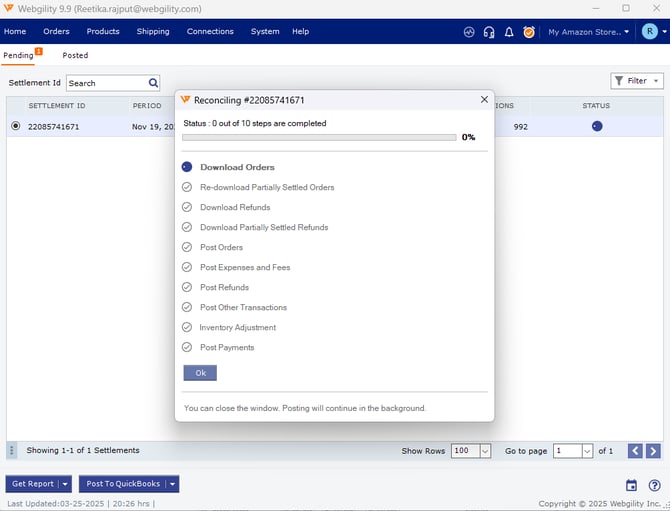Expand the My Amazon Store dropdown
The image size is (670, 511).
pyautogui.click(x=588, y=32)
